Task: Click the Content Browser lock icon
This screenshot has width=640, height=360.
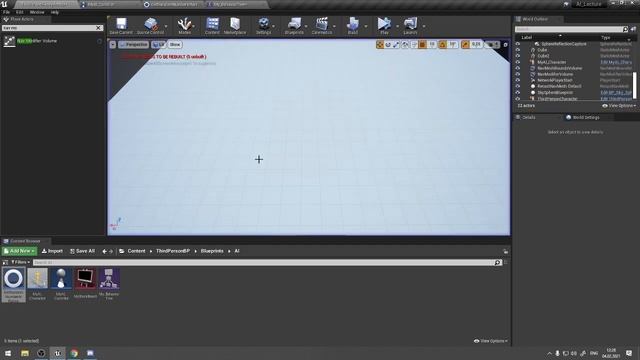Action: click(505, 251)
